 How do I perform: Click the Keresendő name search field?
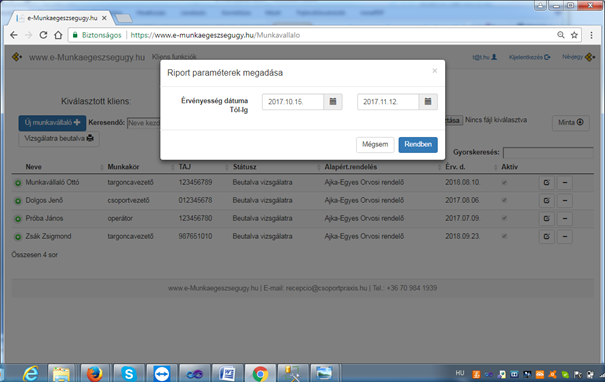144,123
